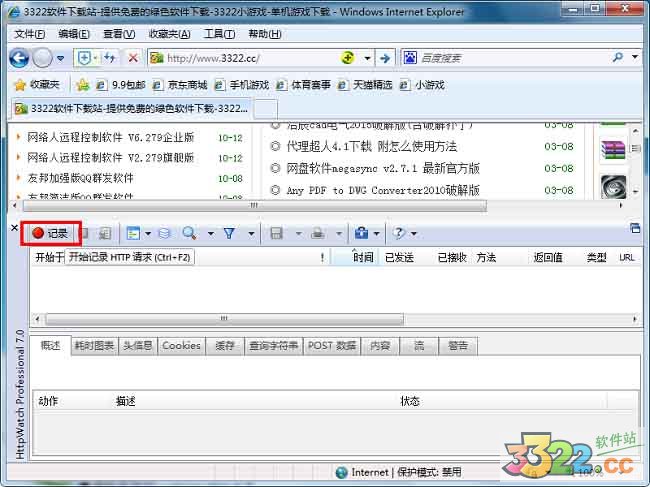Click the compatibility view shield icon
The height and width of the screenshot is (487, 650).
click(85, 58)
